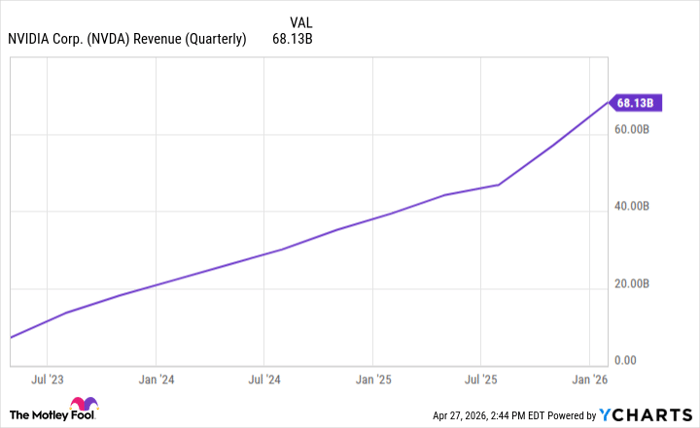Click the 68.13B purple value flag
The height and width of the screenshot is (428, 700).
635,103
